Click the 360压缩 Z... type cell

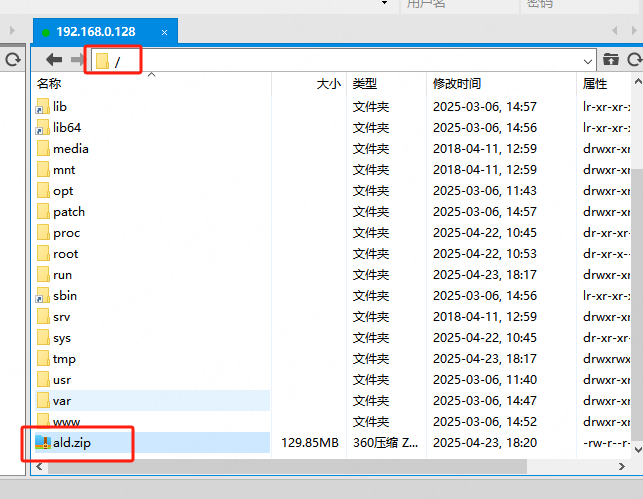pyautogui.click(x=385, y=443)
